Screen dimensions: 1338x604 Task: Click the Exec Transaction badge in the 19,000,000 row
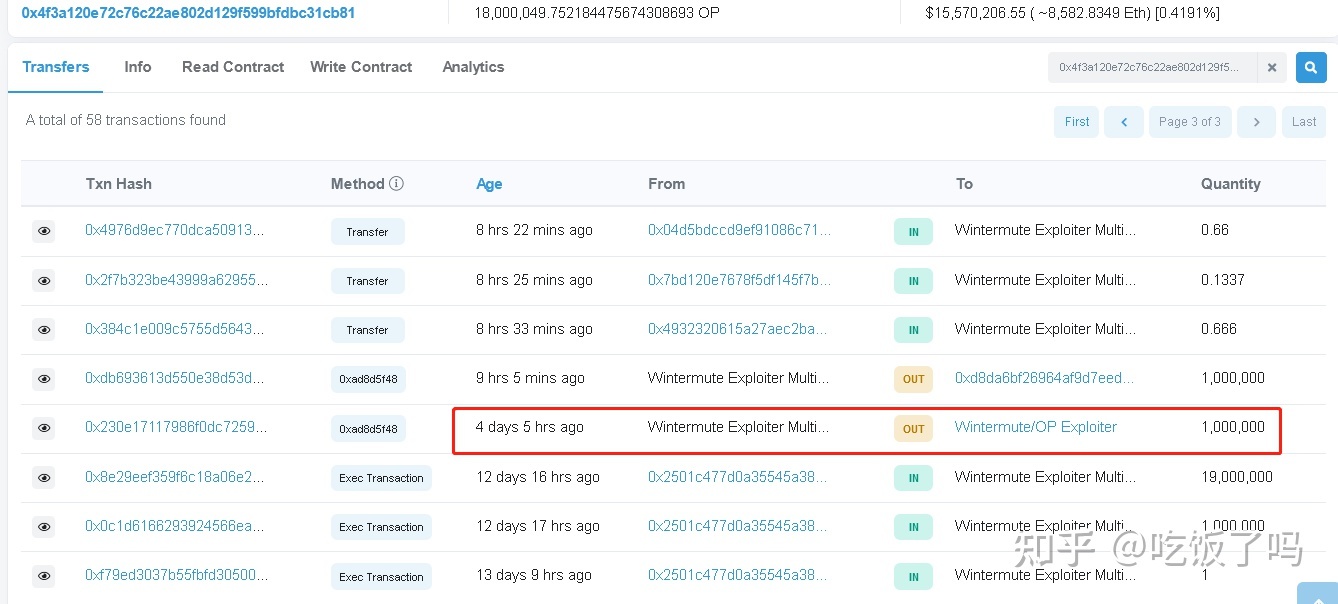[x=381, y=478]
